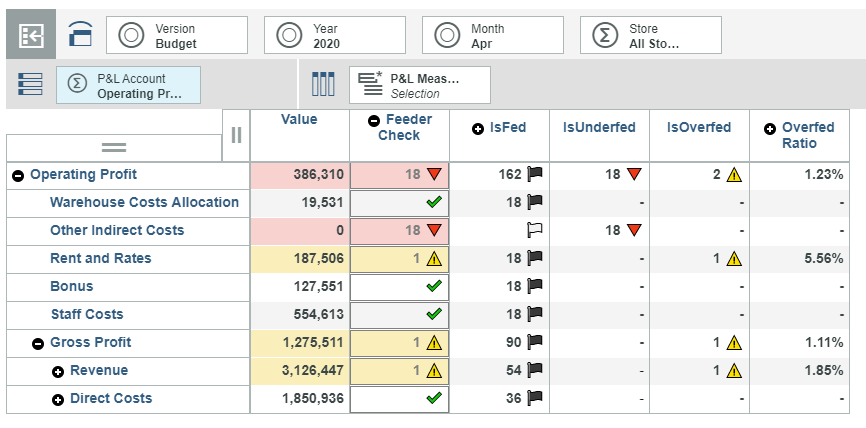Open the Year 2020 selector
866x428 pixels.
click(x=335, y=36)
